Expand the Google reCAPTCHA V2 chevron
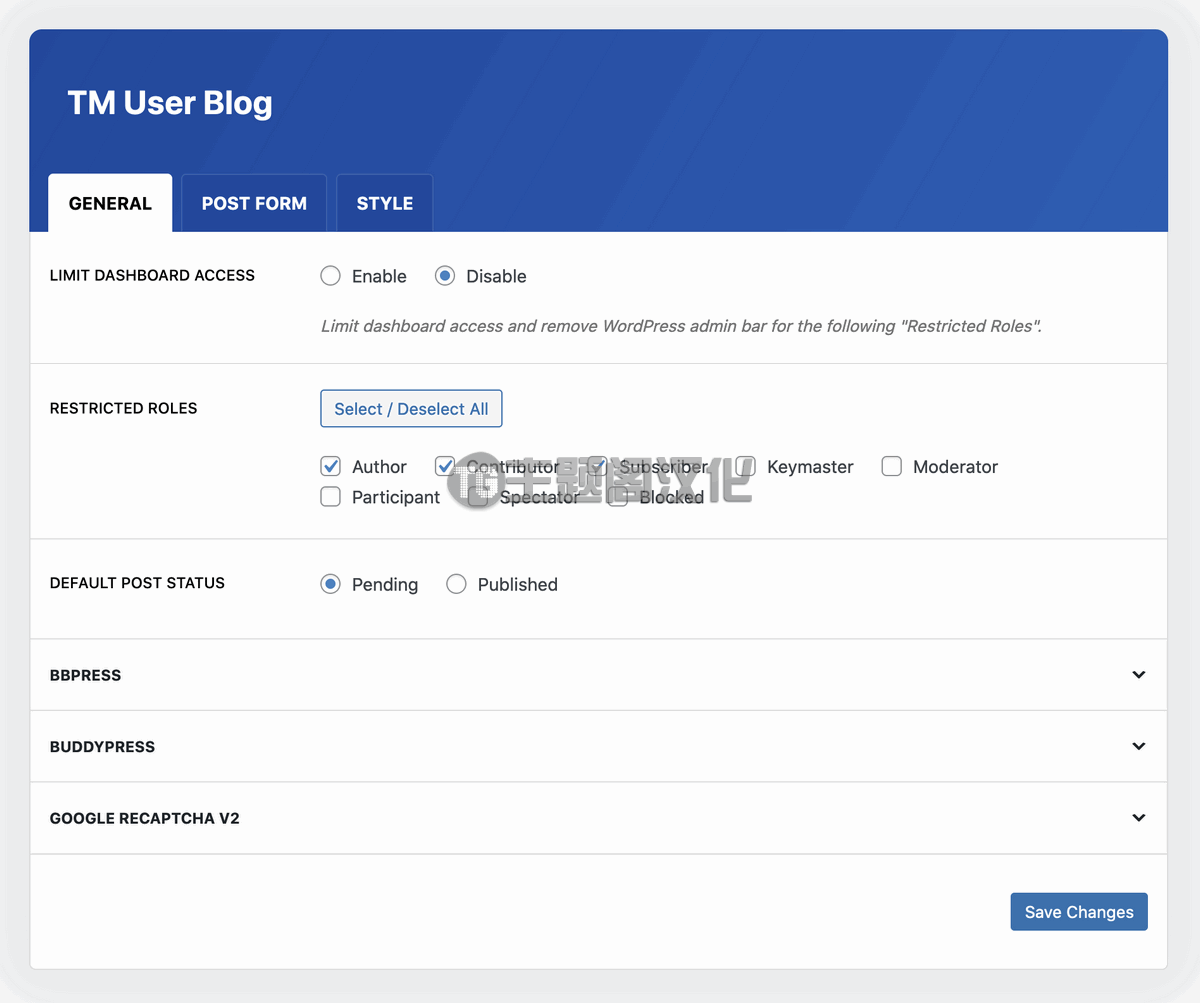This screenshot has height=1003, width=1200. 1138,818
